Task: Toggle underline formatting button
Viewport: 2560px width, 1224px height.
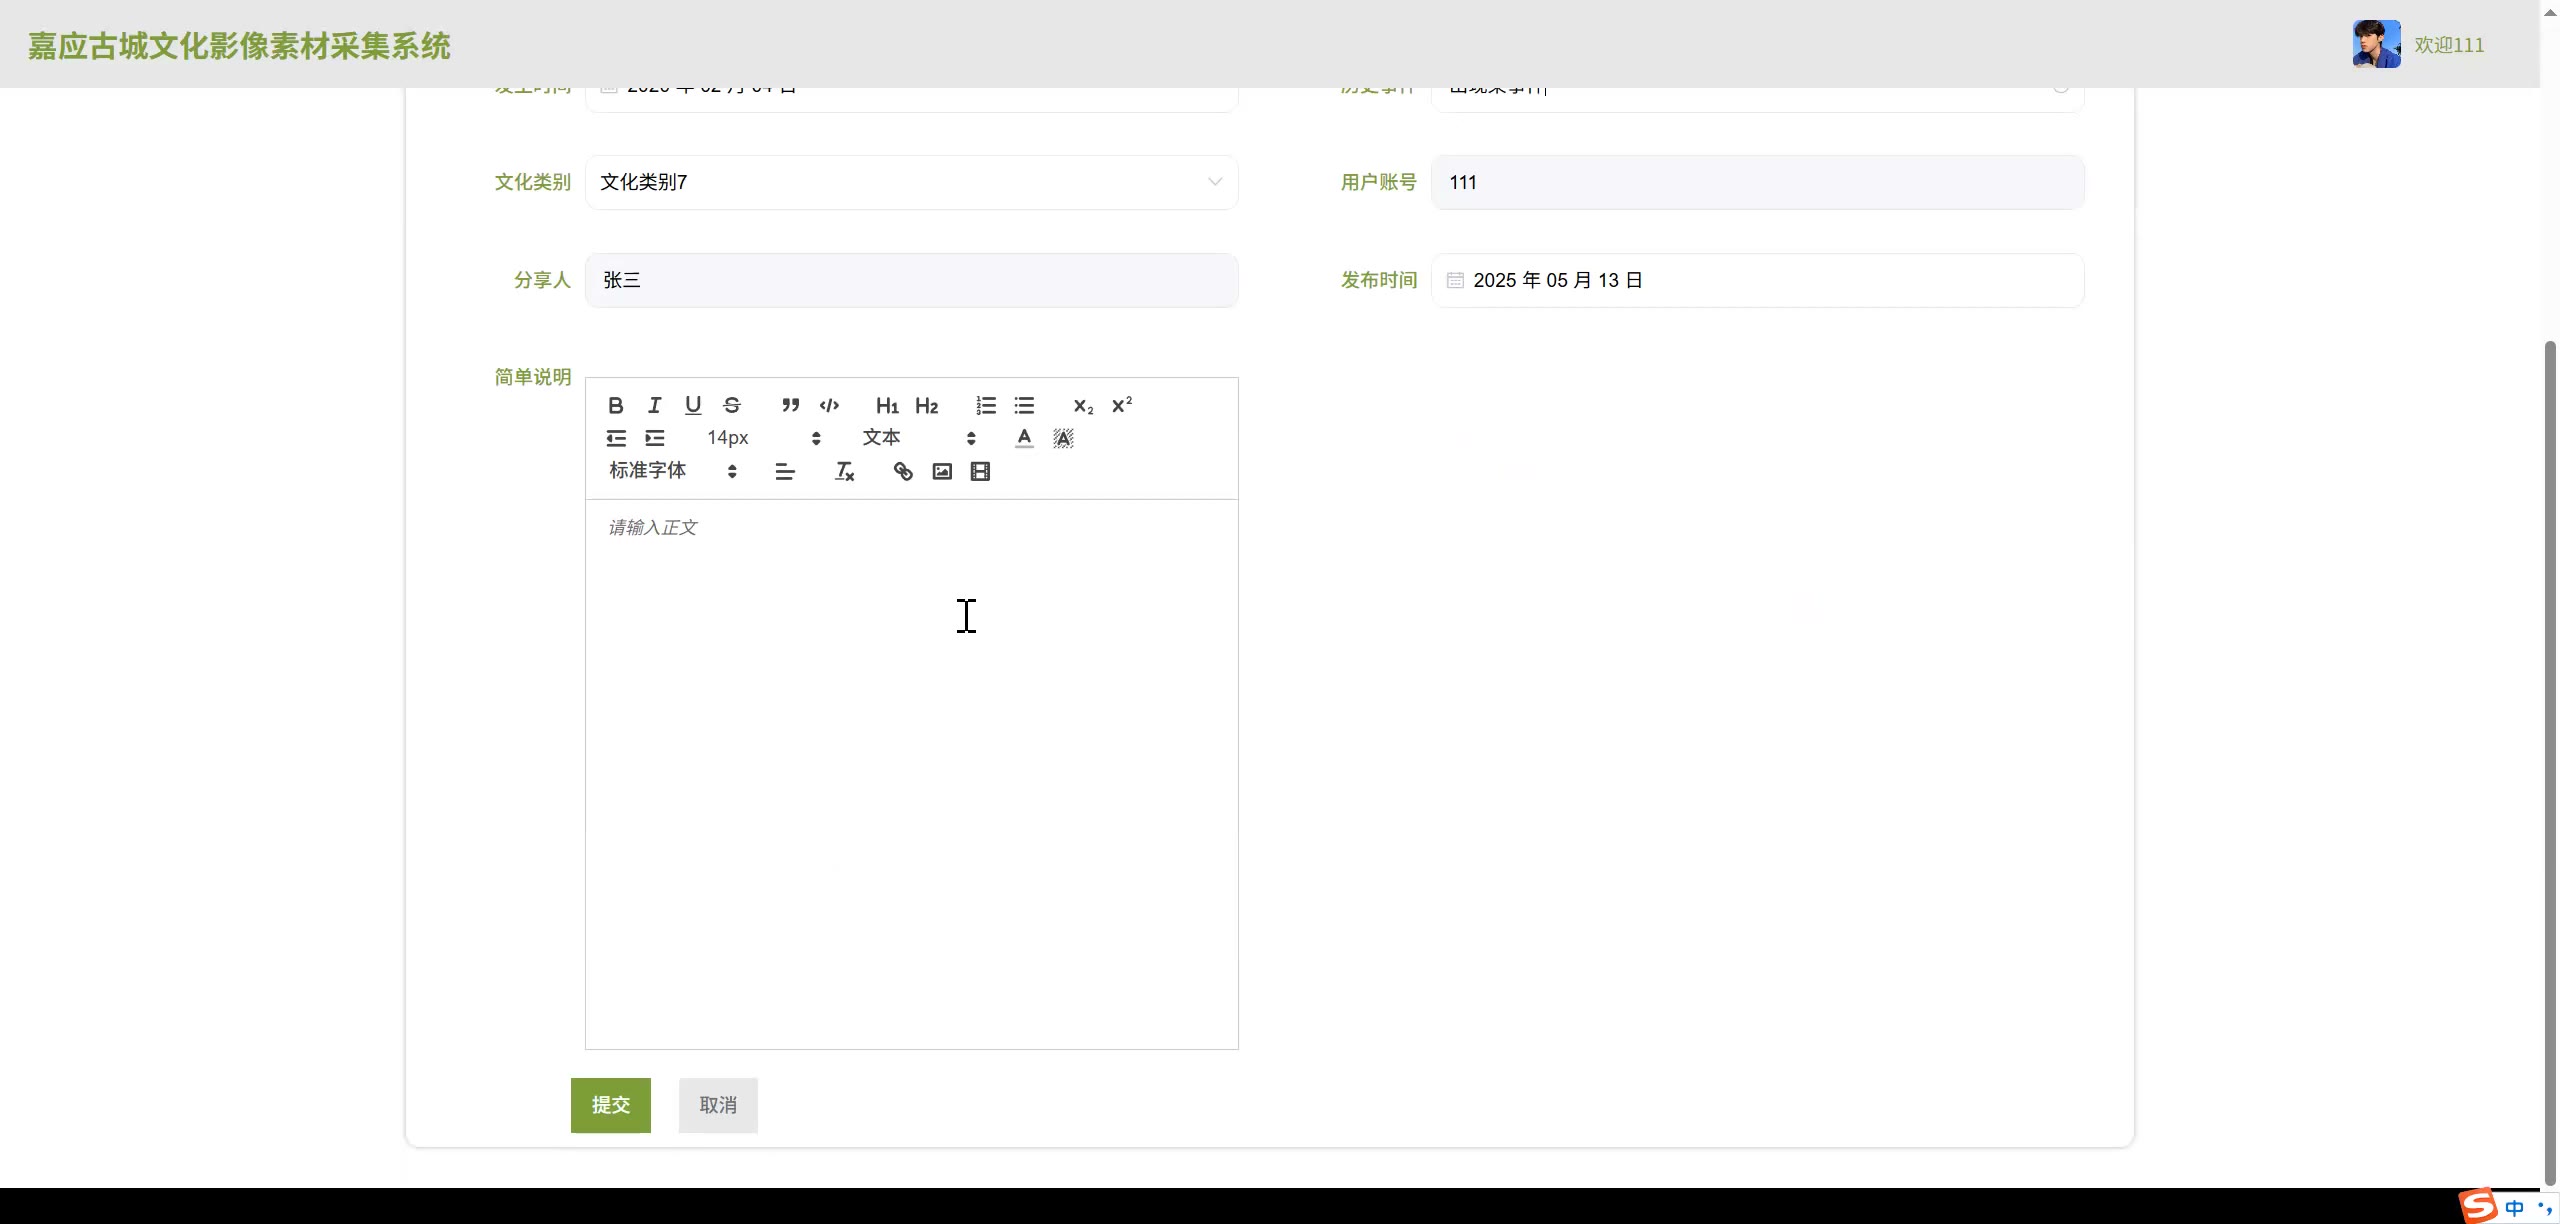Action: coord(693,405)
